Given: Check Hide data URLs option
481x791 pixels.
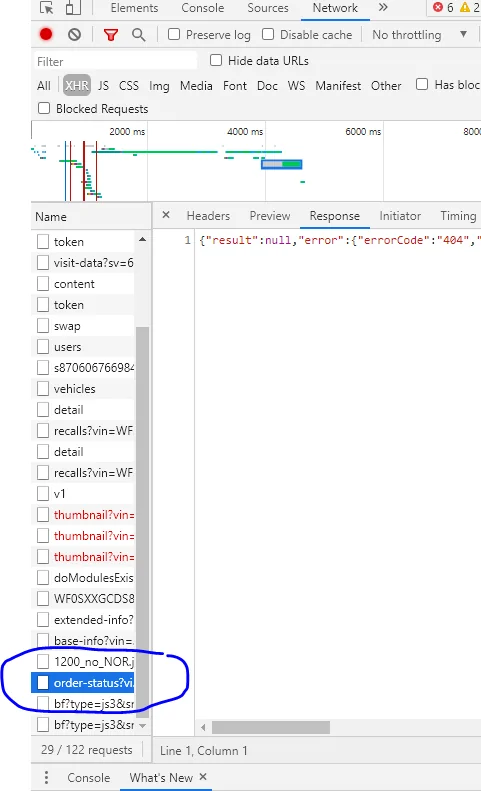Looking at the screenshot, I should tap(216, 61).
